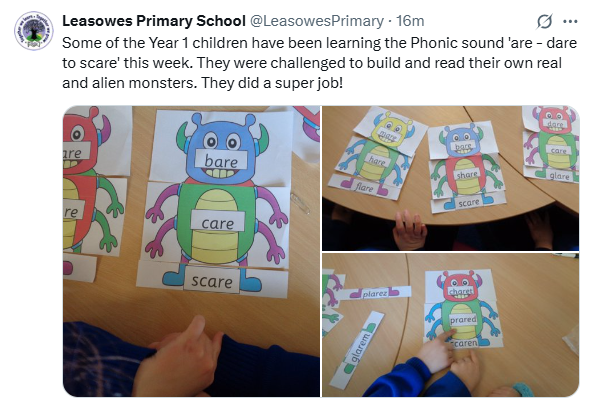Open the @LeasowesPrimary handle link
The width and height of the screenshot is (590, 405).
pos(317,21)
